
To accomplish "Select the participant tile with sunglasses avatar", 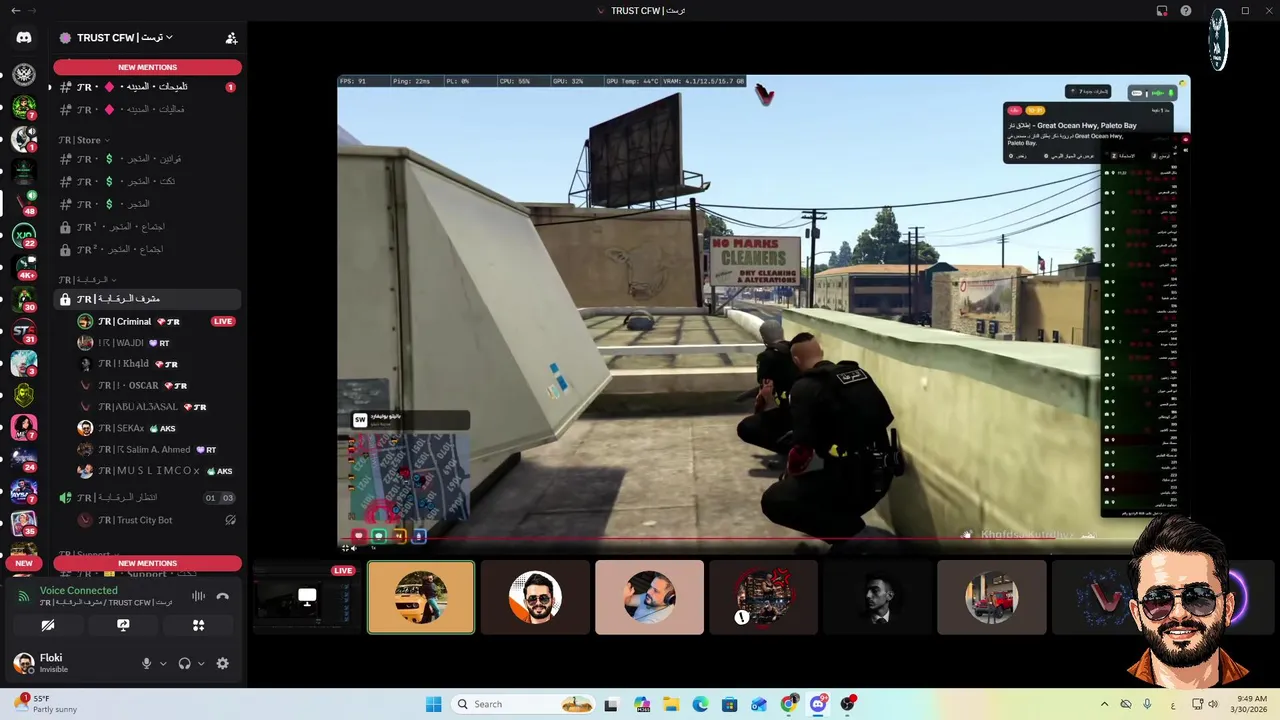I will (x=535, y=597).
